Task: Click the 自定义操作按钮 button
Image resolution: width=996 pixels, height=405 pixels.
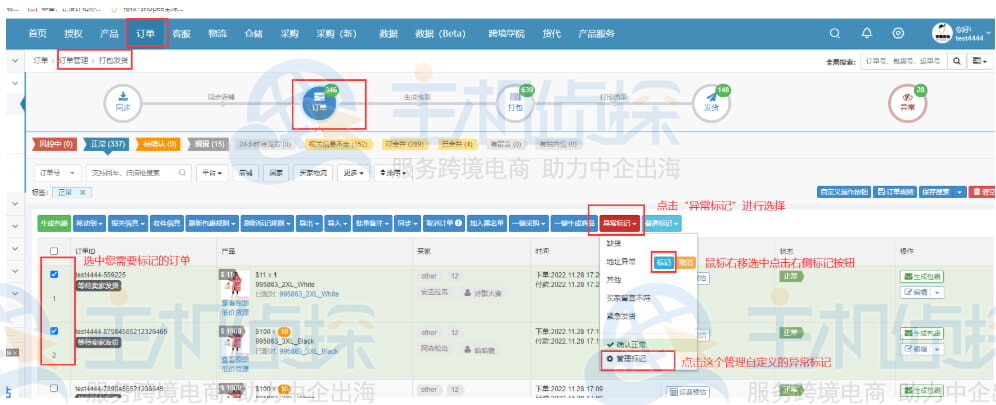Action: pyautogui.click(x=844, y=191)
